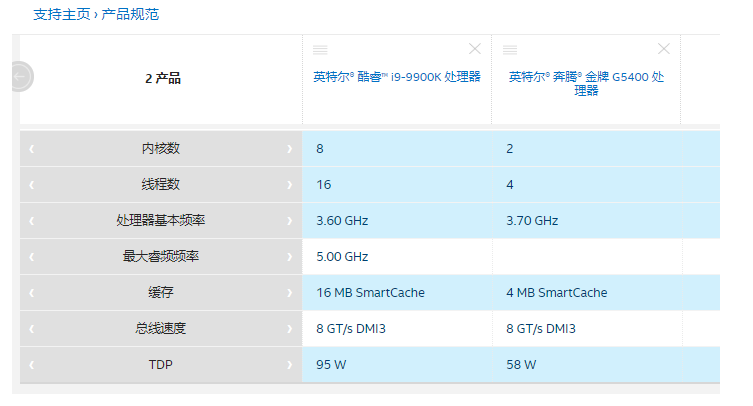Click left chevron on 处理器基本频率 row
Screen dimensions: 753x406
coord(32,221)
